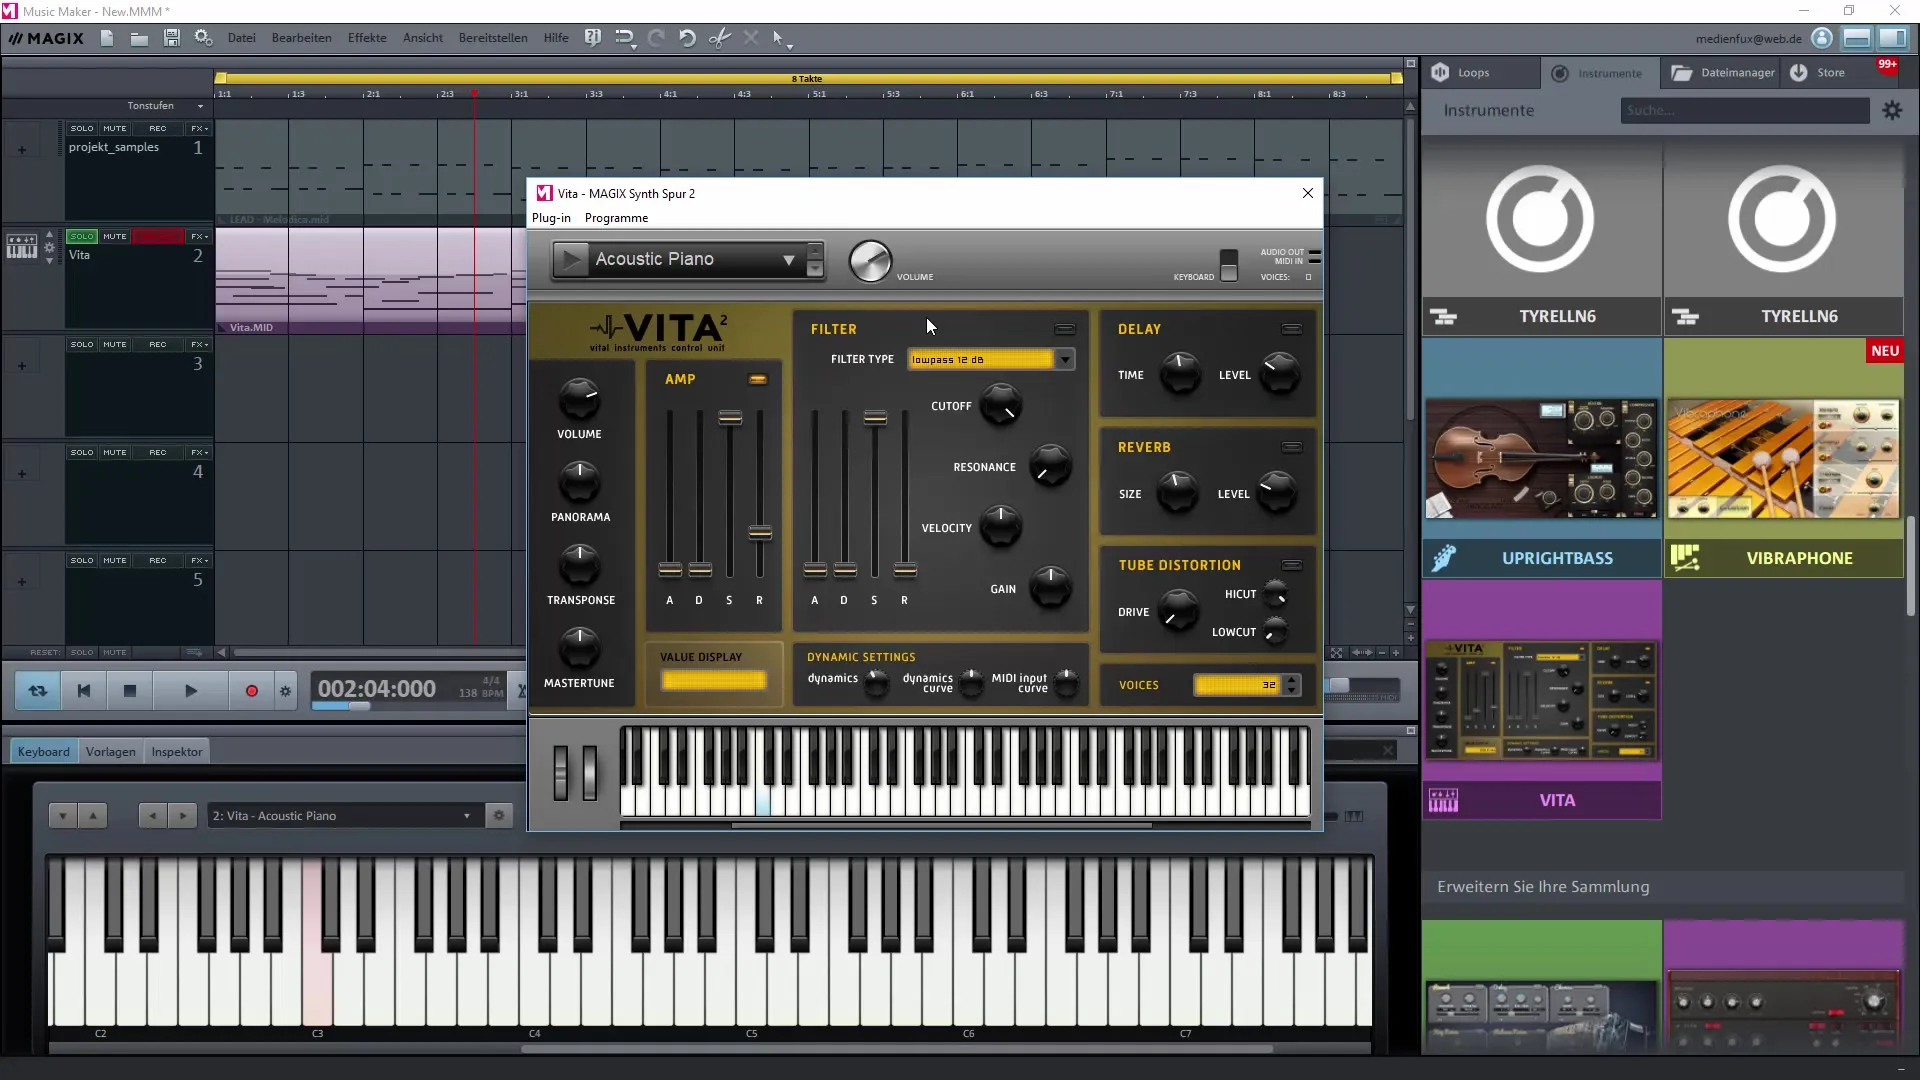Open FX dropdown on Vita track
This screenshot has width=1920, height=1080.
(x=199, y=237)
